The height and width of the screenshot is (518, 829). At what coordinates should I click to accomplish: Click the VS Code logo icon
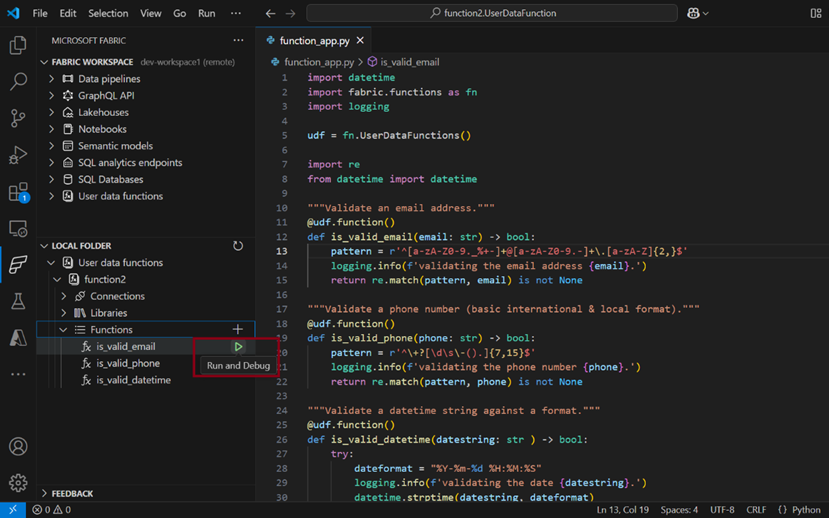[13, 13]
